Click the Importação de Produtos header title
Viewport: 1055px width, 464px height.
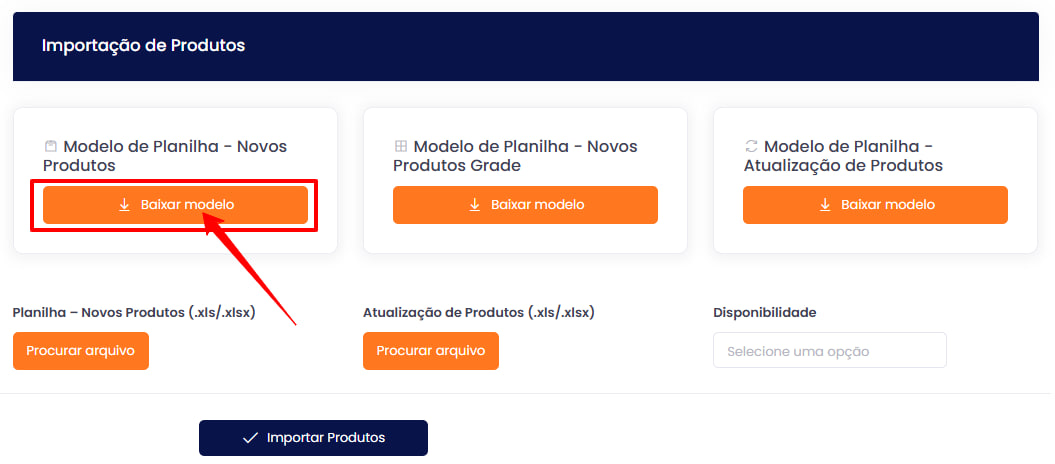point(143,46)
